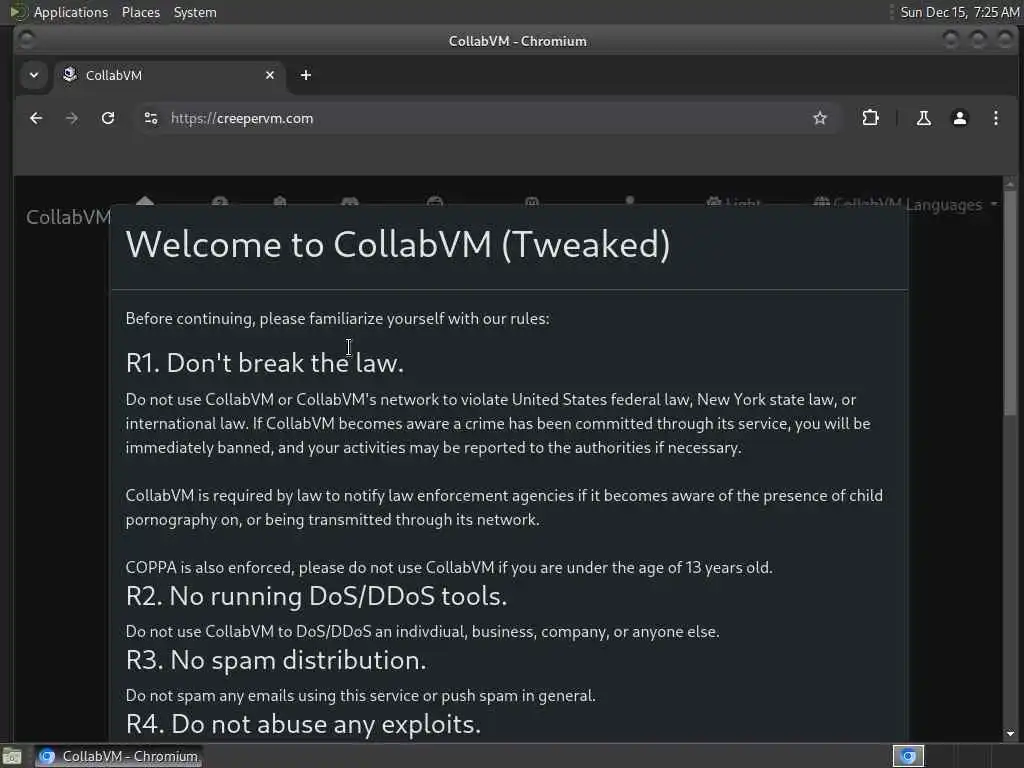This screenshot has width=1024, height=768.
Task: Select CollabVM - Chromium taskbar entry
Action: [118, 756]
